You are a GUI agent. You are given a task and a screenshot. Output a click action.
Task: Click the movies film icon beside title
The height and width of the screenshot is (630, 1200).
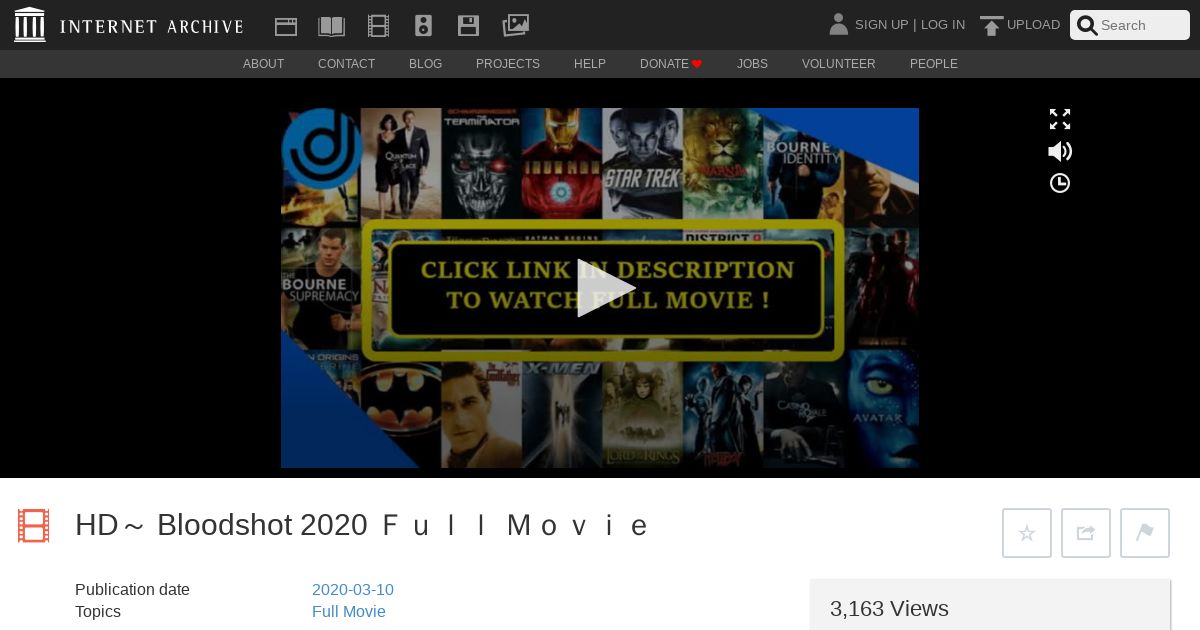[x=33, y=526]
